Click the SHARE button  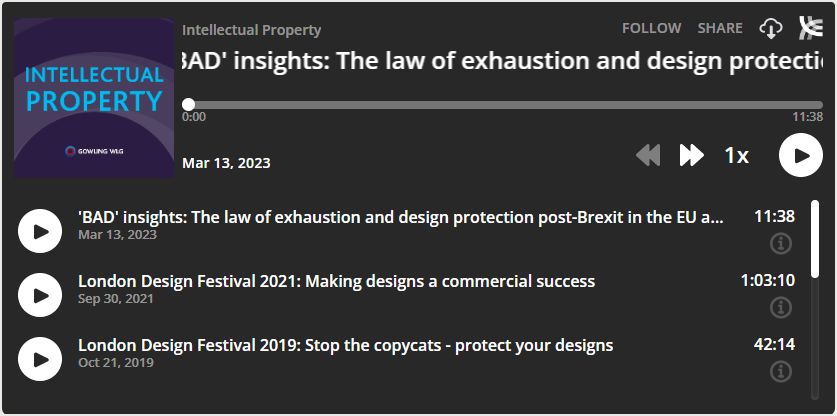coord(720,28)
